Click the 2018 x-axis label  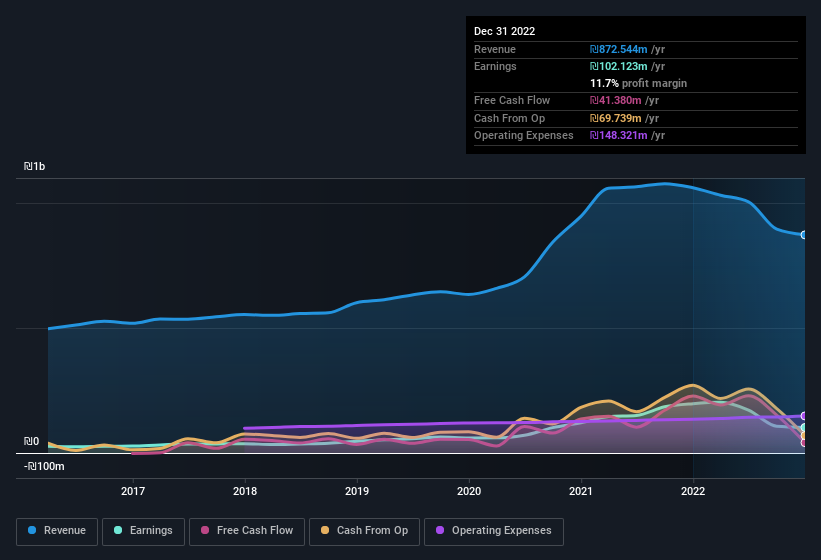click(x=245, y=491)
